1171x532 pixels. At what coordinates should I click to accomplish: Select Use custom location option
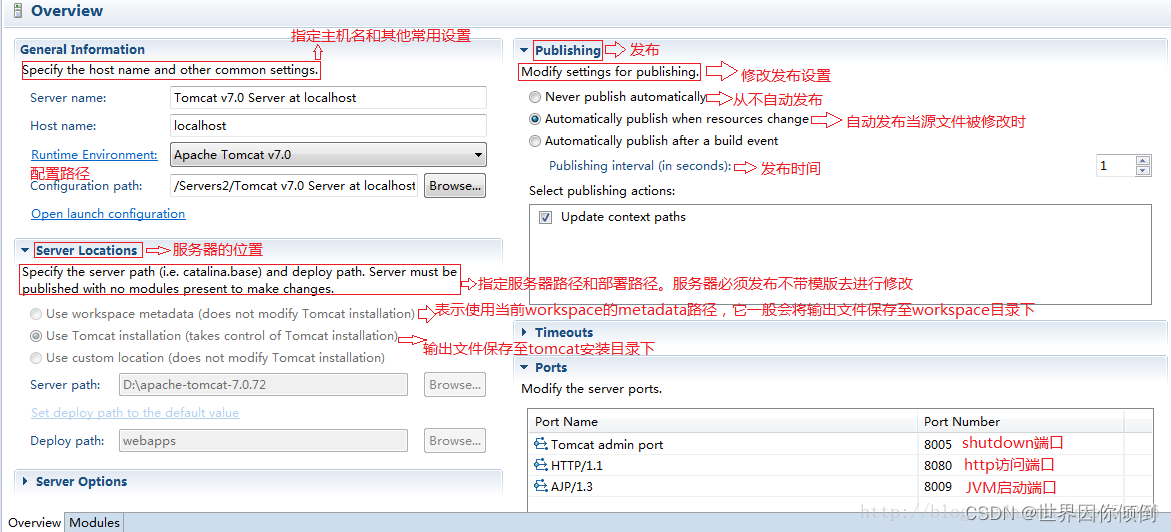pos(36,358)
